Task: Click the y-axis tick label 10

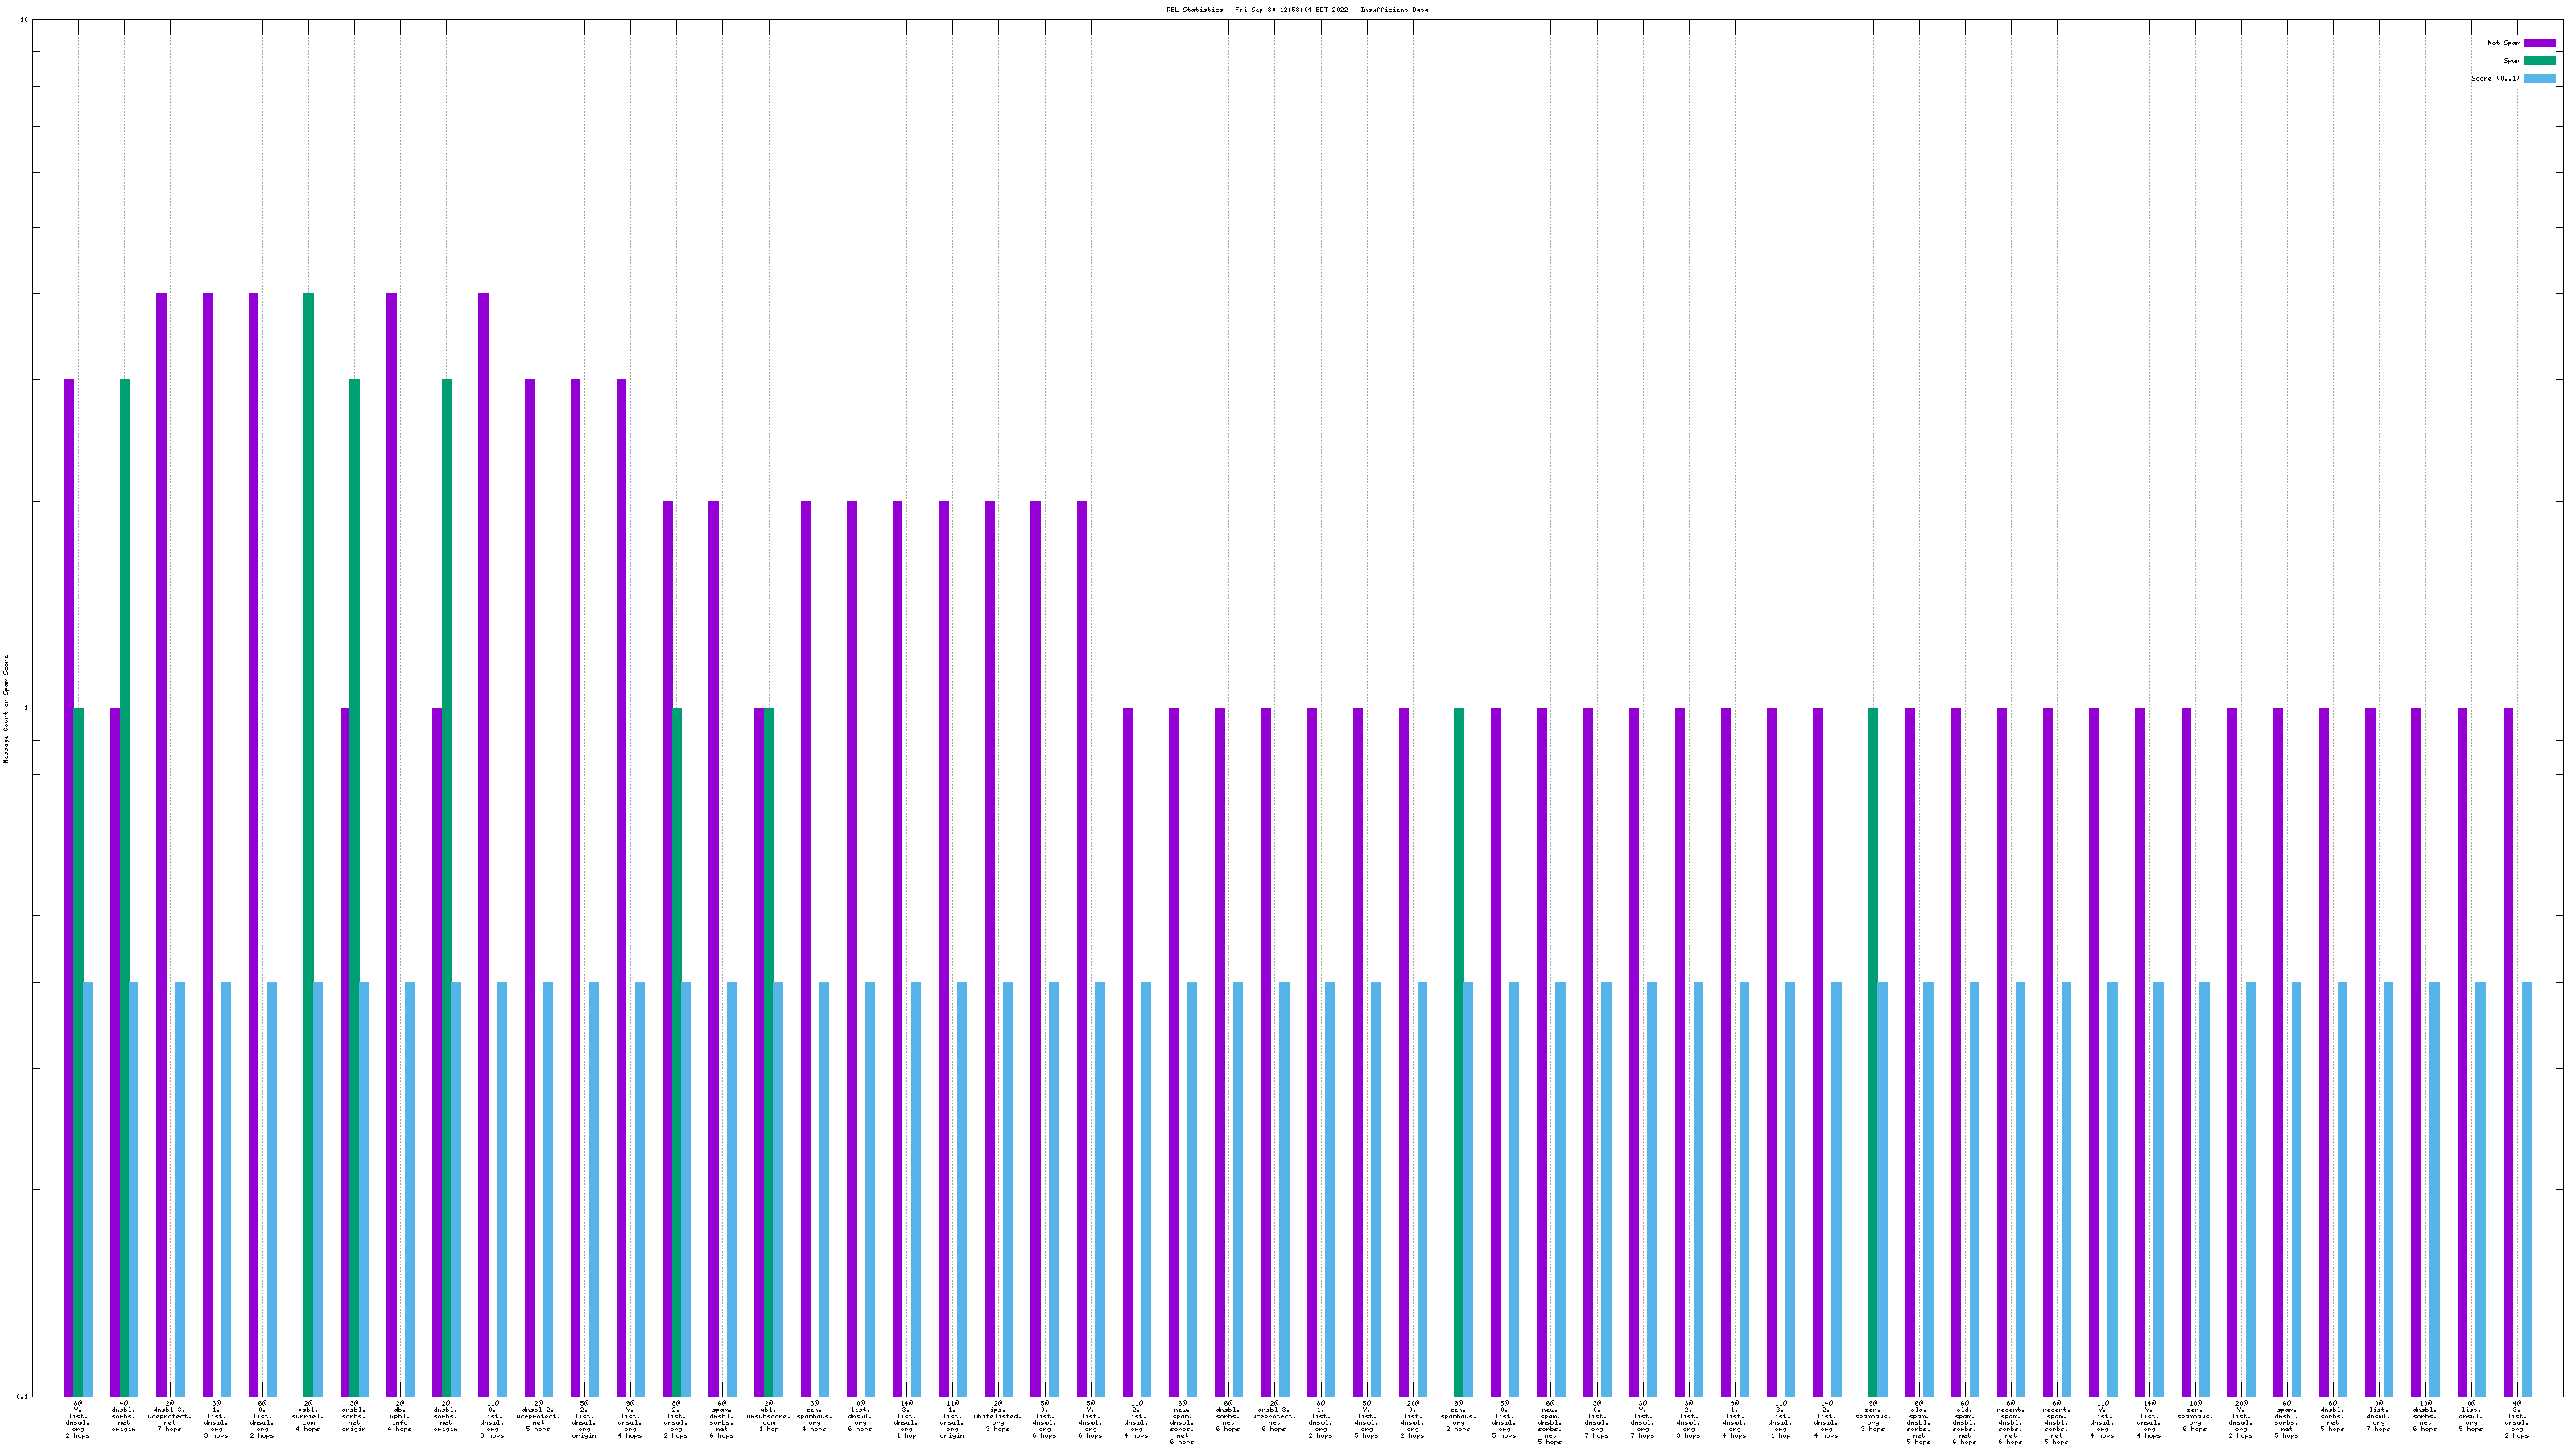Action: 23,20
